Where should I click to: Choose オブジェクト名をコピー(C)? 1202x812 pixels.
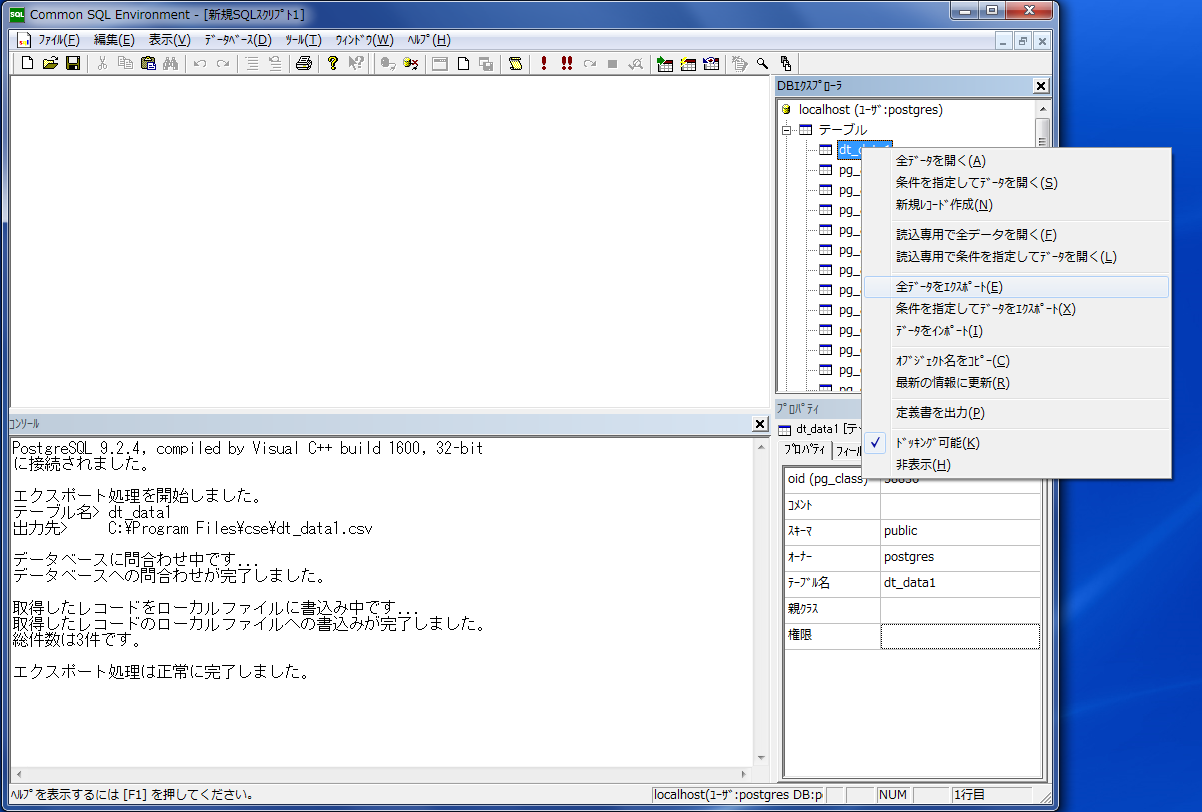[1016, 361]
